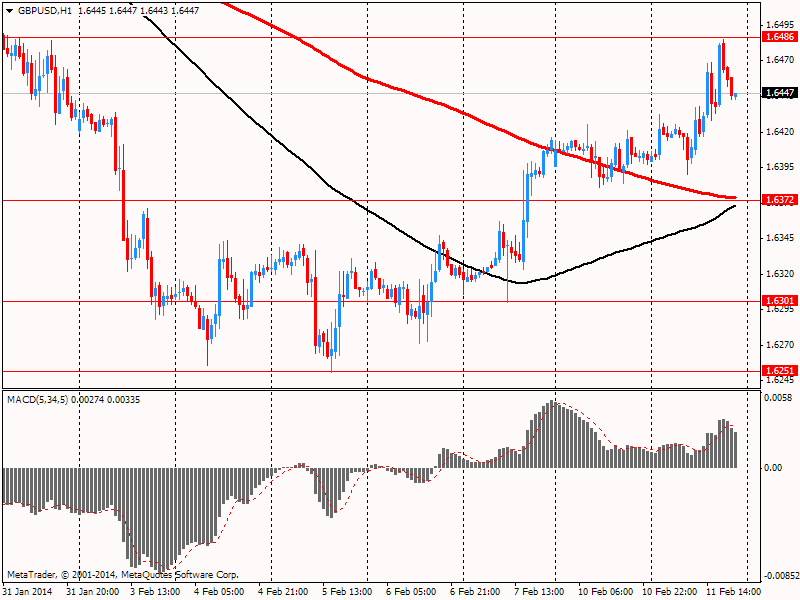Select the 10 Feb 22:00 time label

click(x=668, y=592)
